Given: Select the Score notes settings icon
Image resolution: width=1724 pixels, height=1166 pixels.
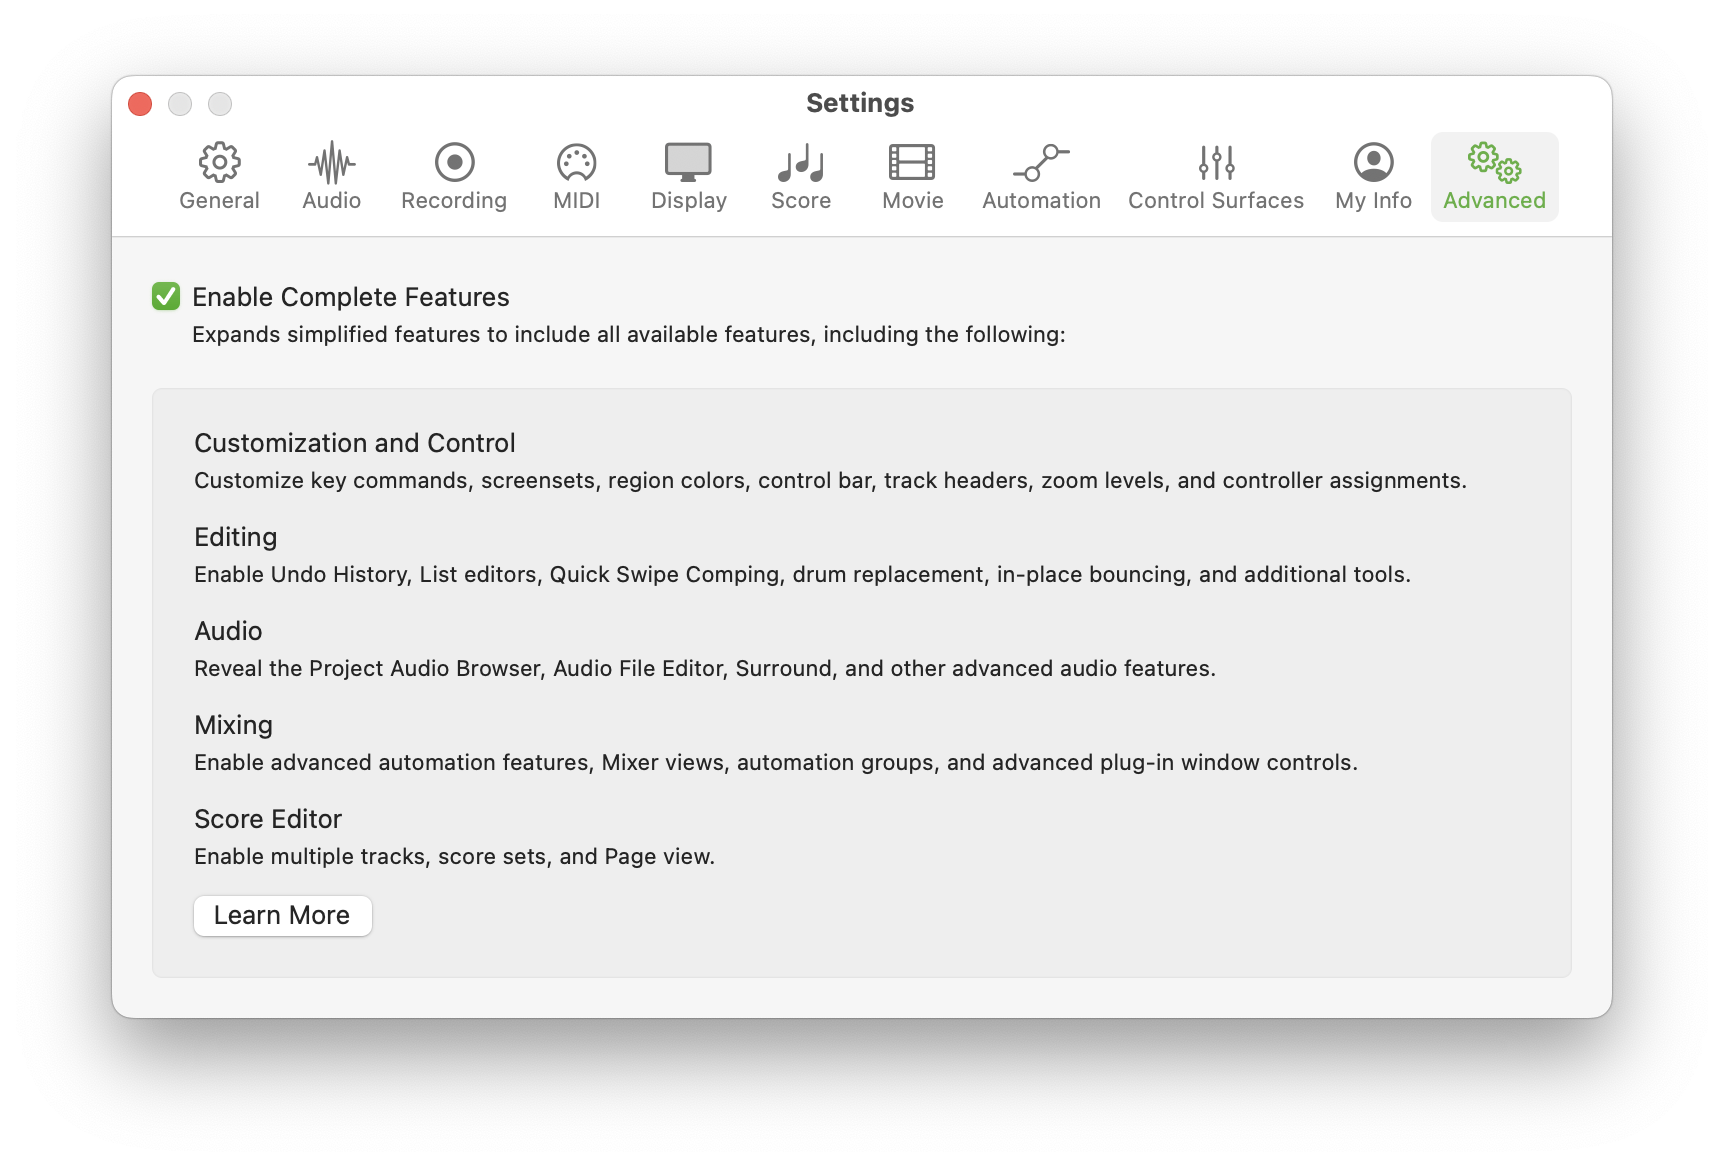Looking at the screenshot, I should 801,162.
